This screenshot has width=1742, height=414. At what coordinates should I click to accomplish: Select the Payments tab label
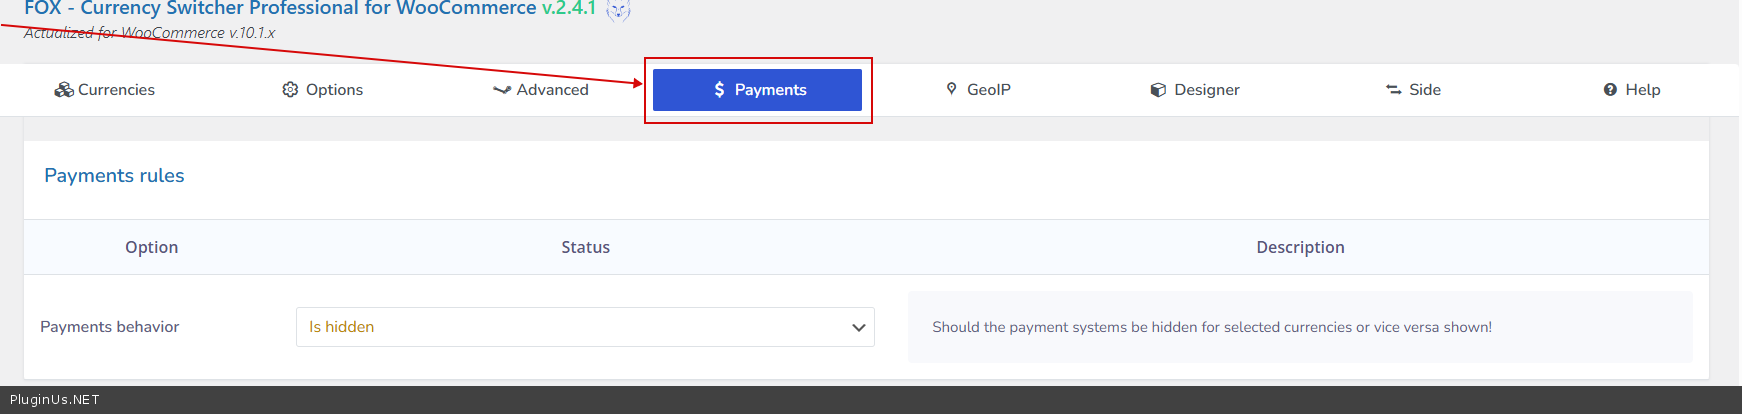(770, 90)
